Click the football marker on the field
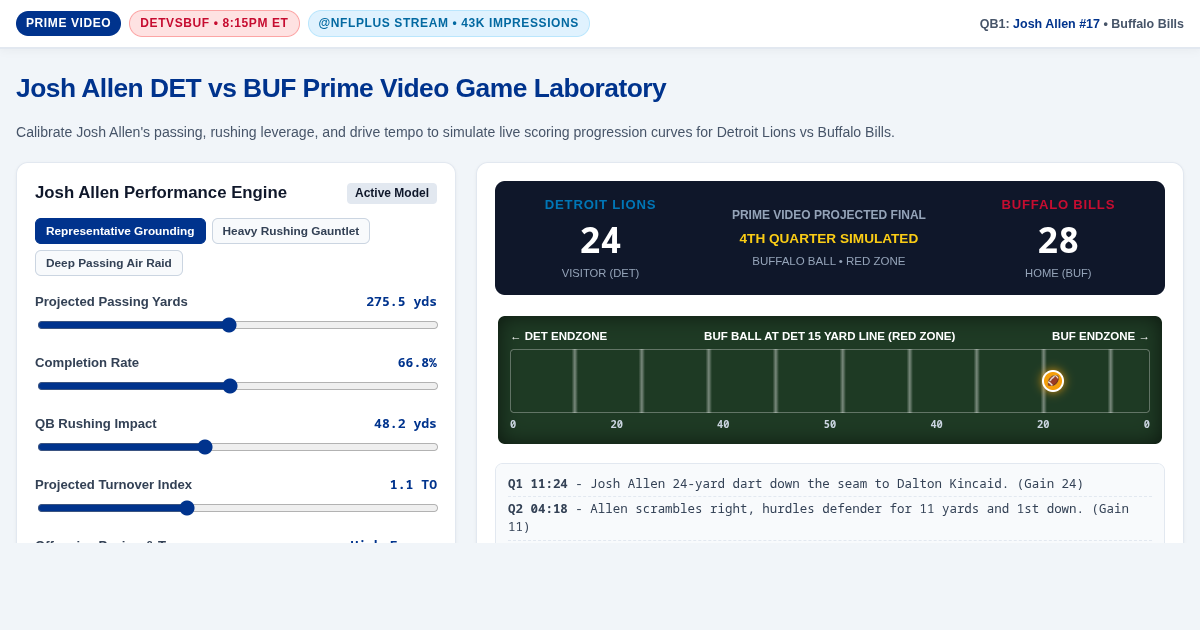This screenshot has width=1200, height=630. 1053,381
